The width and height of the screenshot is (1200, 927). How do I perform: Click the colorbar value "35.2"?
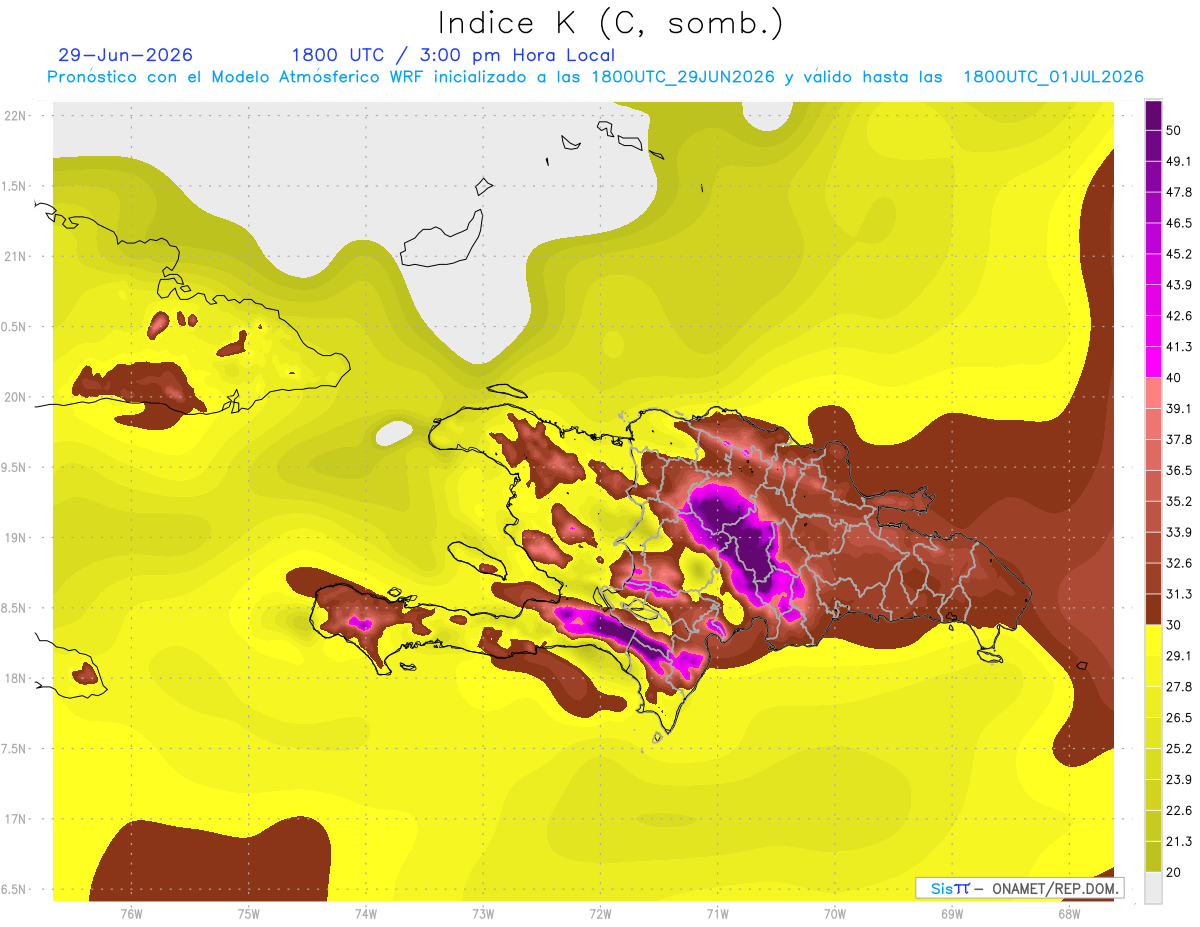[1179, 502]
